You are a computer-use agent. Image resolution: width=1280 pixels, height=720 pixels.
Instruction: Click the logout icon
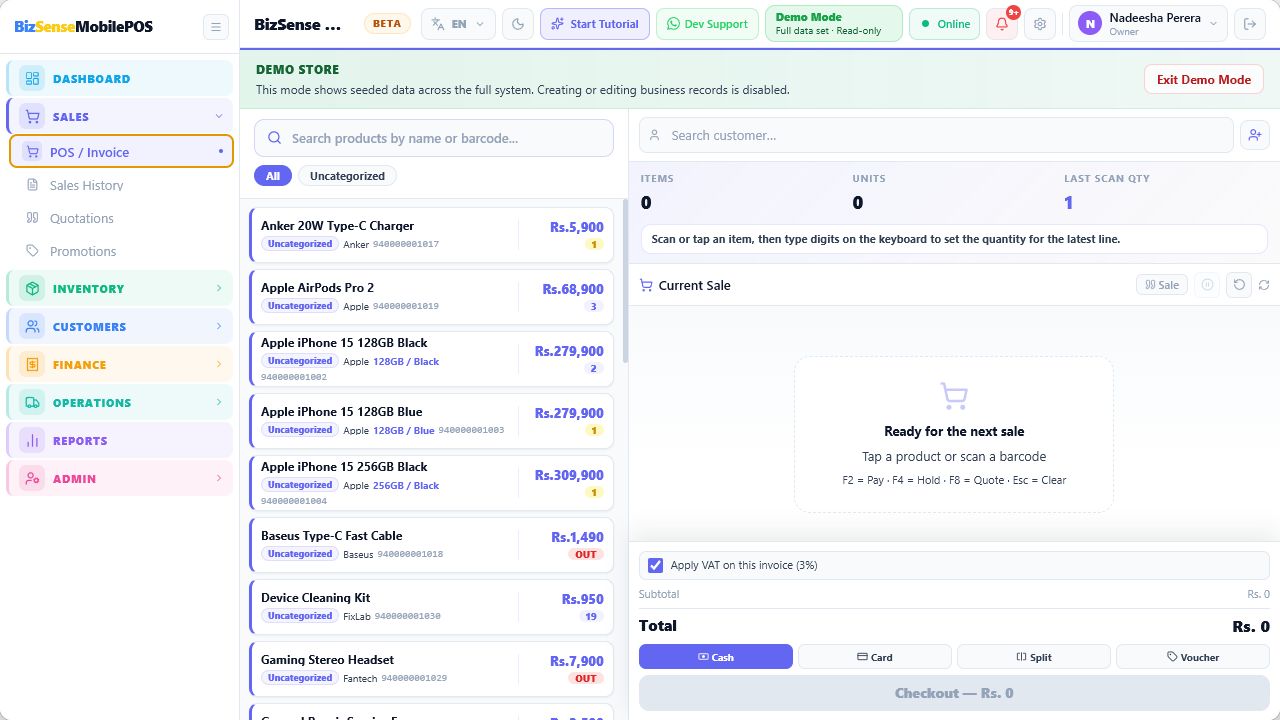tap(1249, 24)
